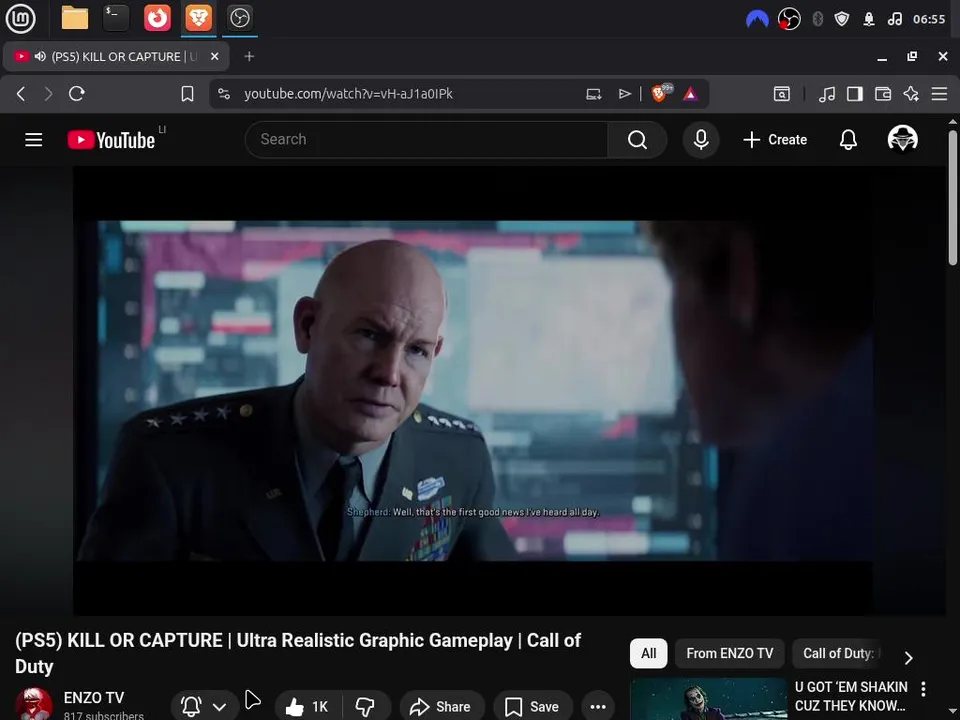Click the Share button

click(442, 707)
